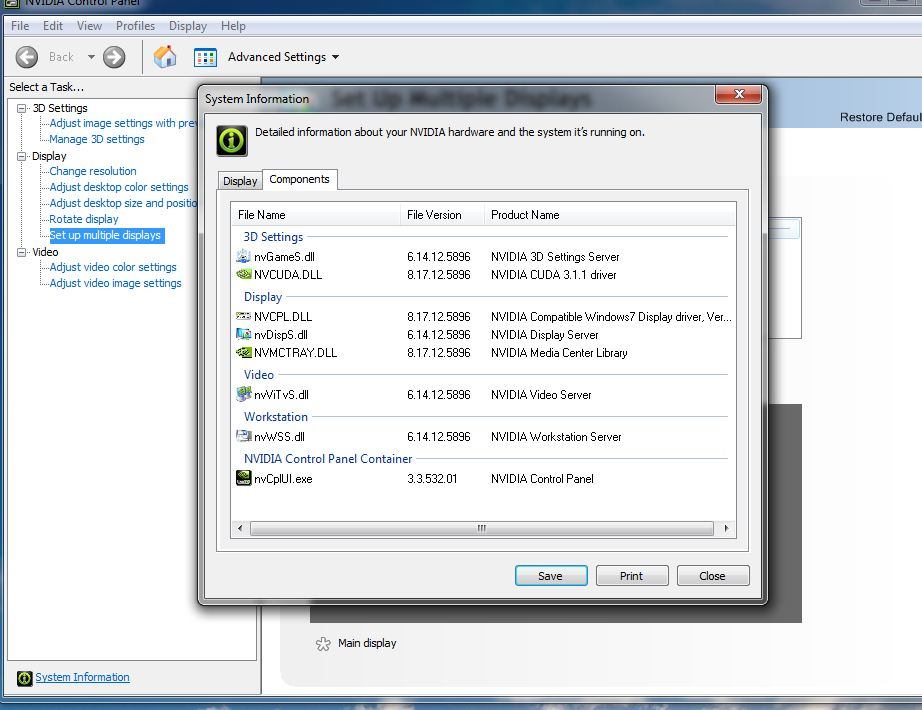This screenshot has width=922, height=710.
Task: Select the NVCUDA.DLL file name
Action: 288,275
